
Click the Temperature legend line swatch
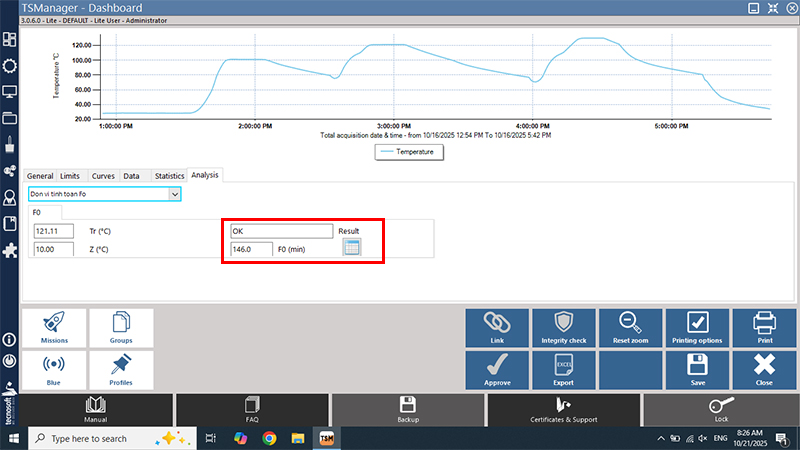(386, 152)
